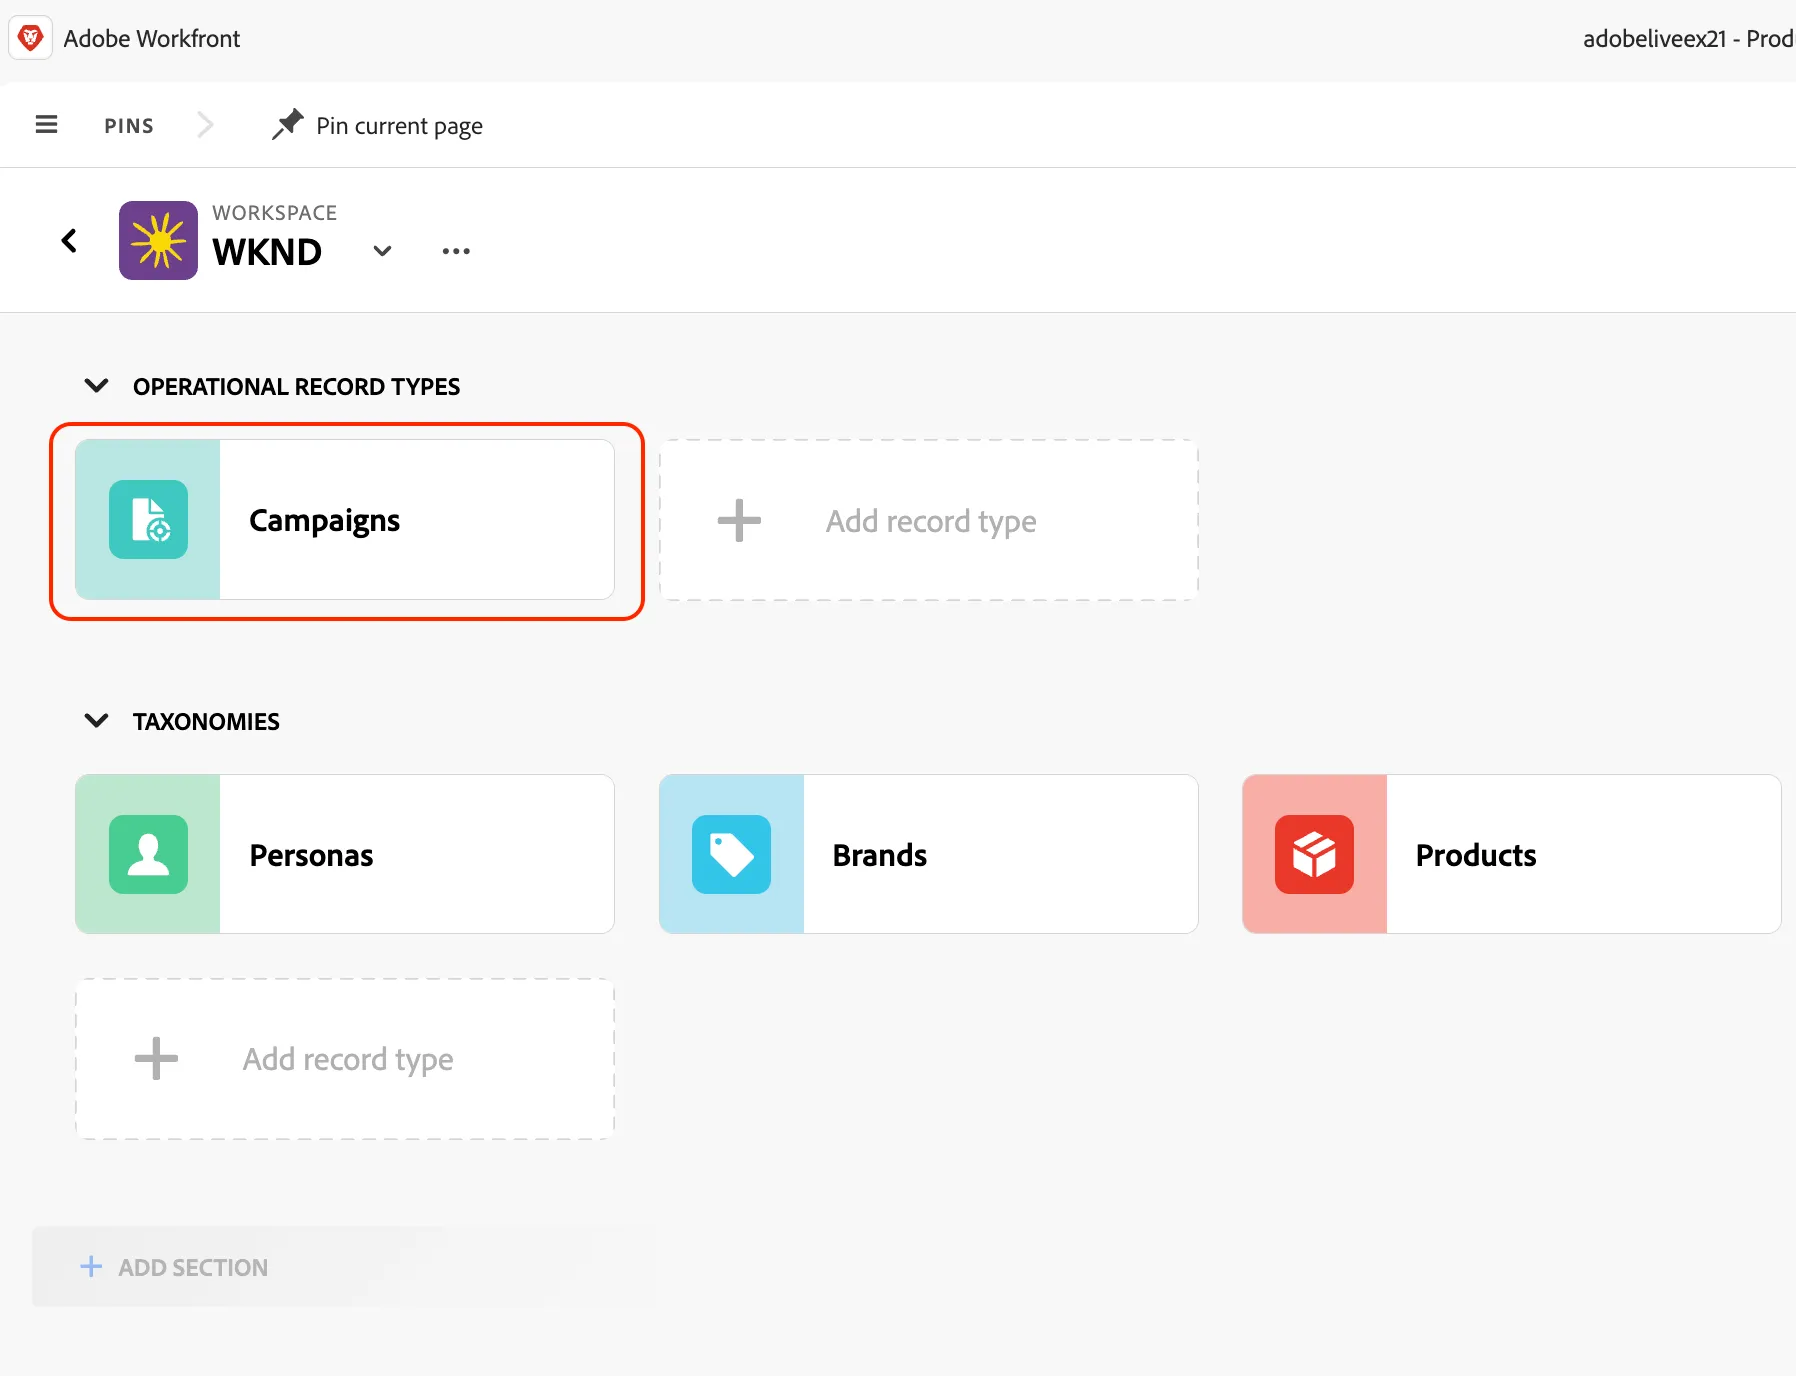Screen dimensions: 1796x1376
Task: Click the Campaigns record type icon
Action: point(148,520)
